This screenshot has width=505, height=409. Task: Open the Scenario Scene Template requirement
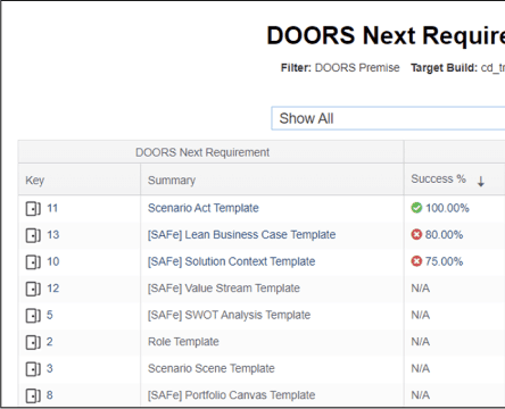point(211,368)
